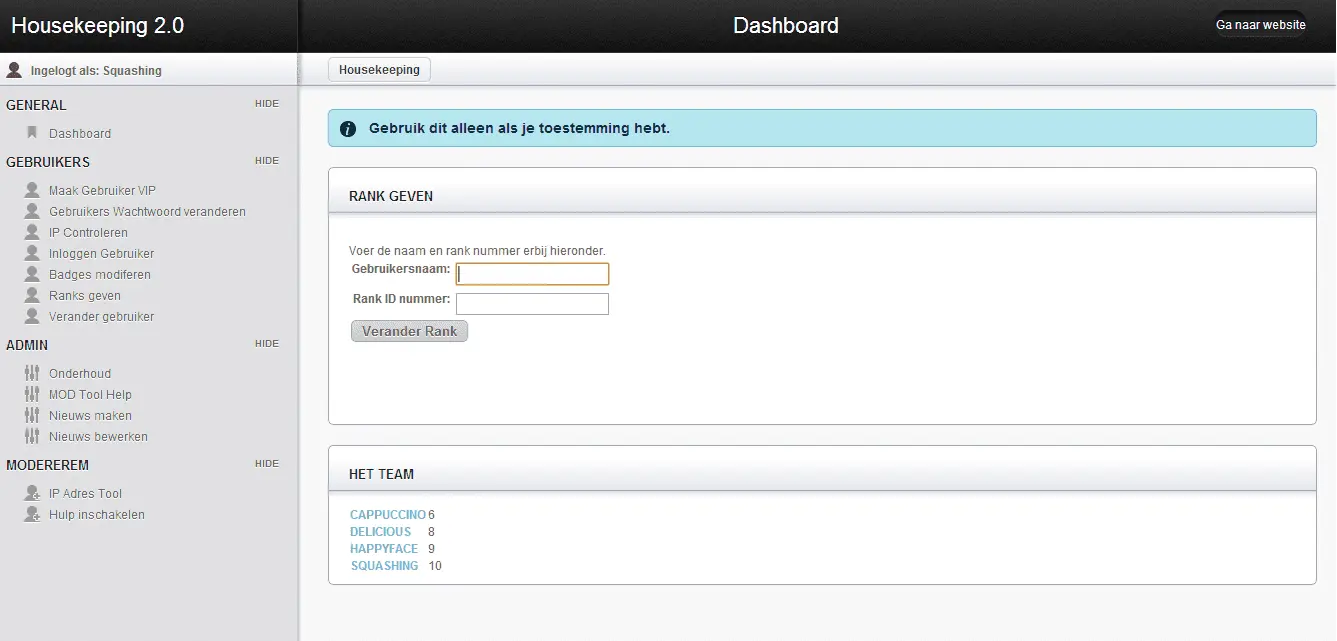Open the Onderhoud admin page

point(80,373)
